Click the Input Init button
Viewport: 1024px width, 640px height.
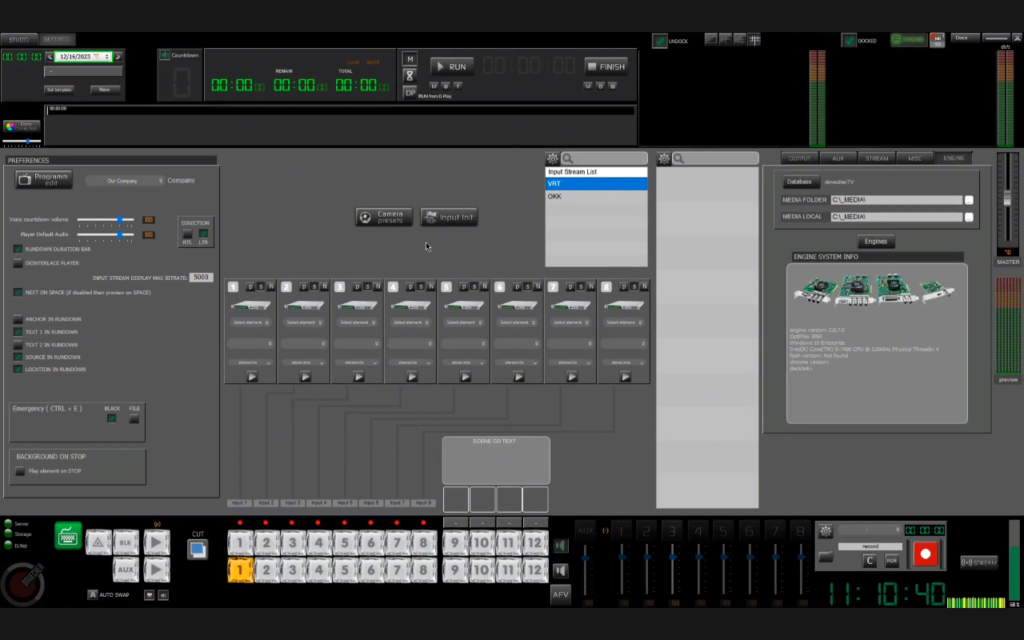[449, 217]
